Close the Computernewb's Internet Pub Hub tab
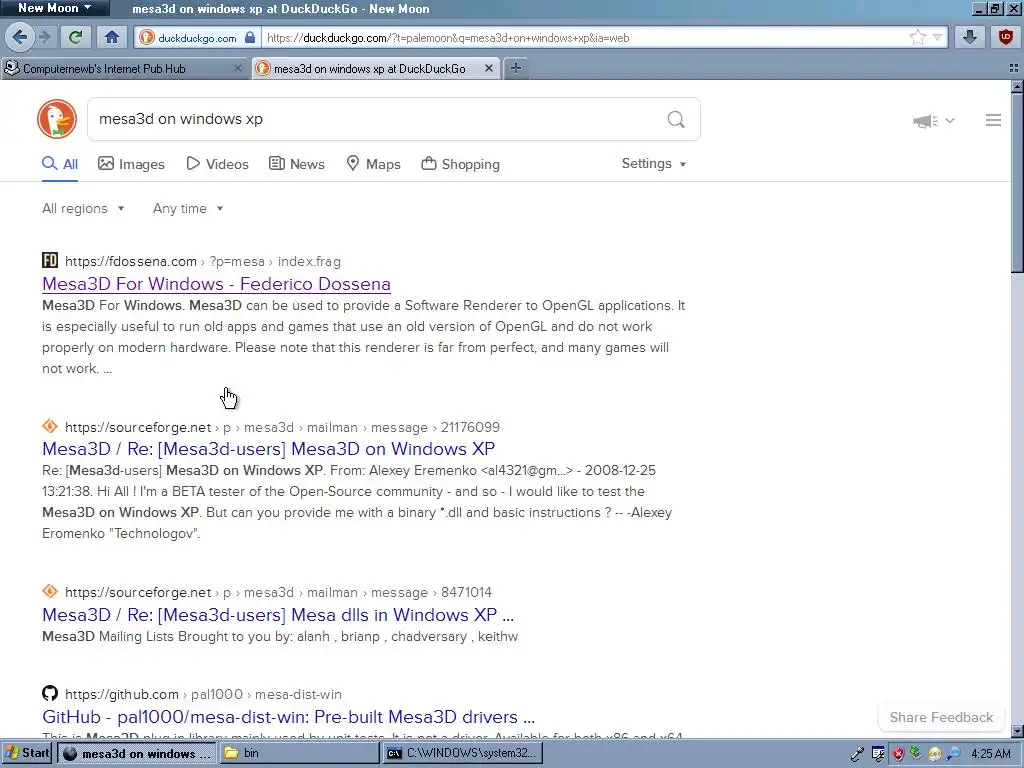1024x768 pixels. (238, 68)
